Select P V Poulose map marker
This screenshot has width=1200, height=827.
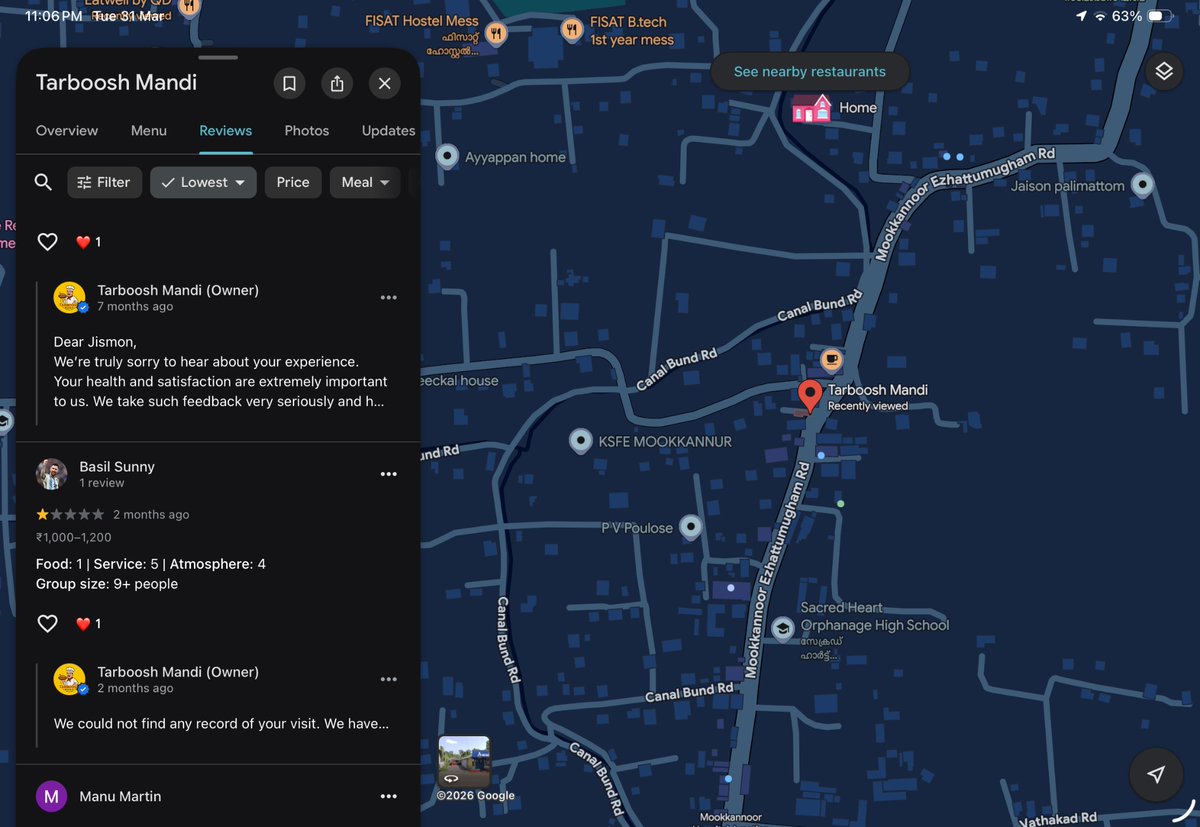(690, 527)
